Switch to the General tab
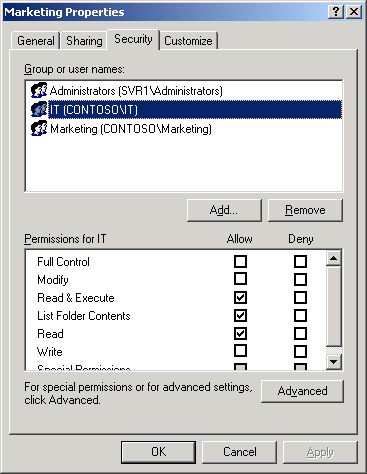 tap(36, 41)
